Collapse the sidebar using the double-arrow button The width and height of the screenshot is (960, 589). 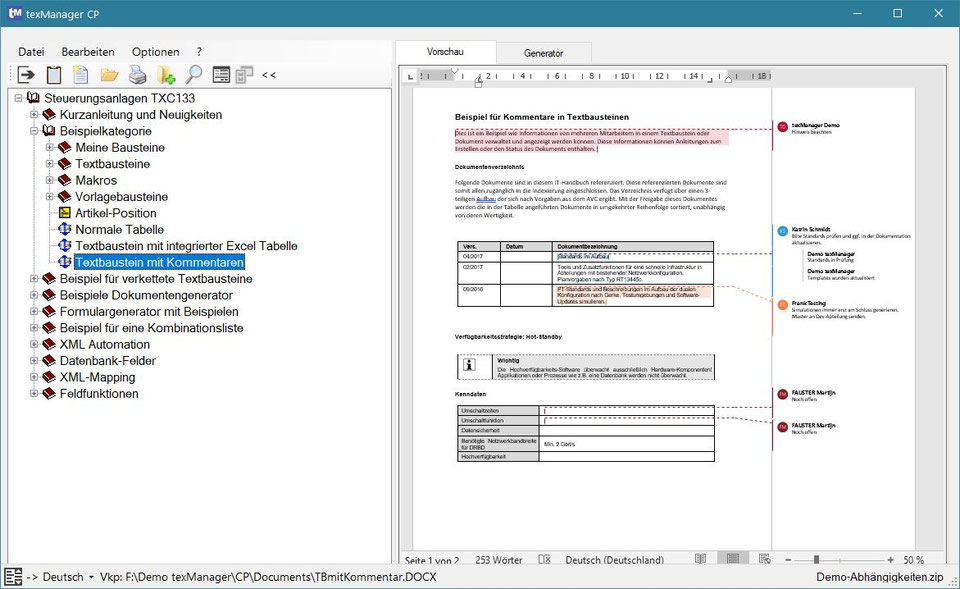tap(268, 74)
